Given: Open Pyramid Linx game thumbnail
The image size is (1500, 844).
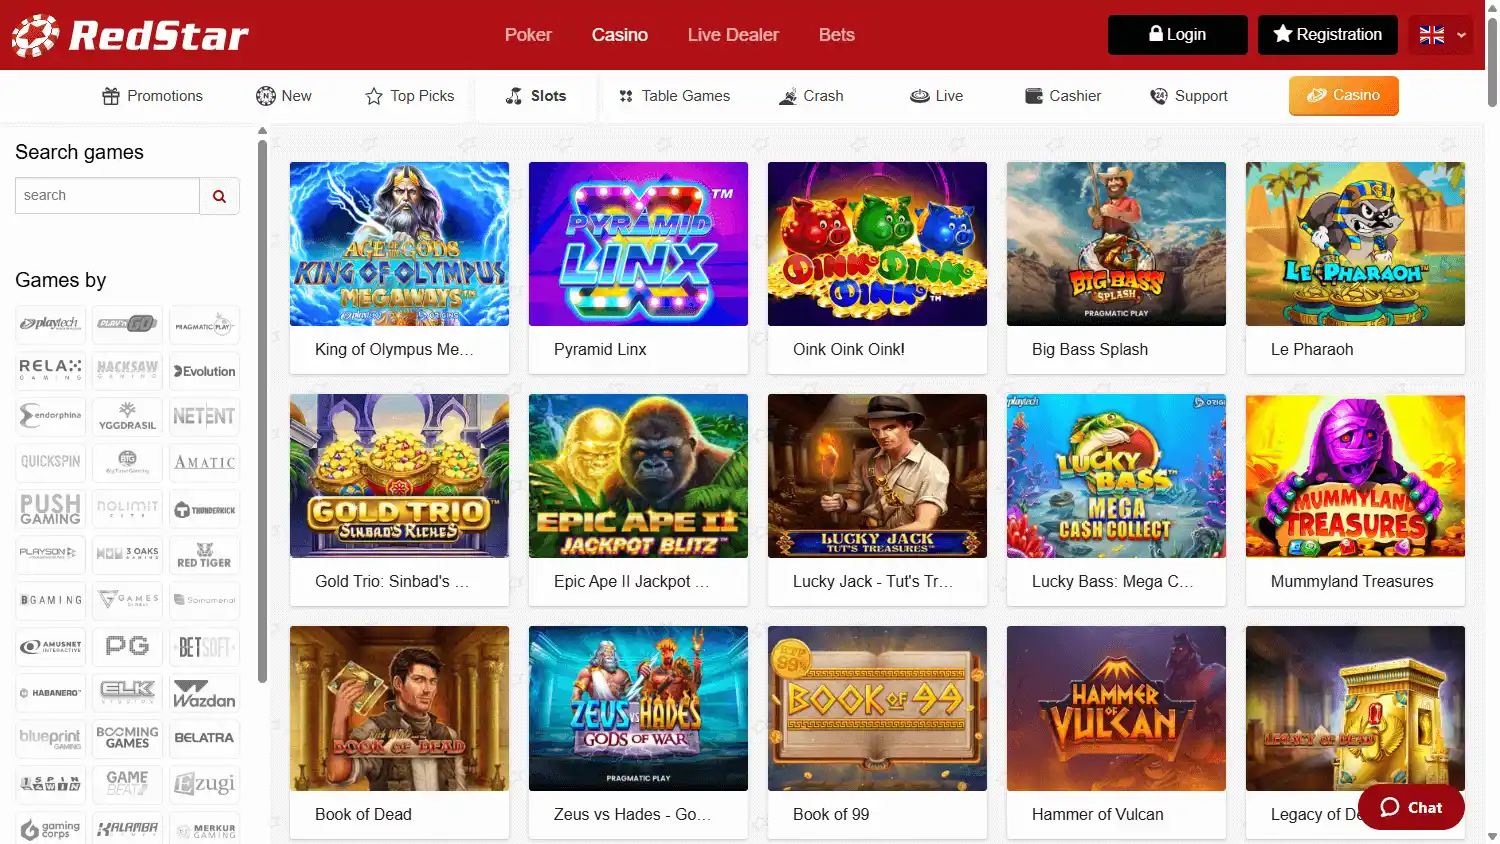Looking at the screenshot, I should 638,244.
